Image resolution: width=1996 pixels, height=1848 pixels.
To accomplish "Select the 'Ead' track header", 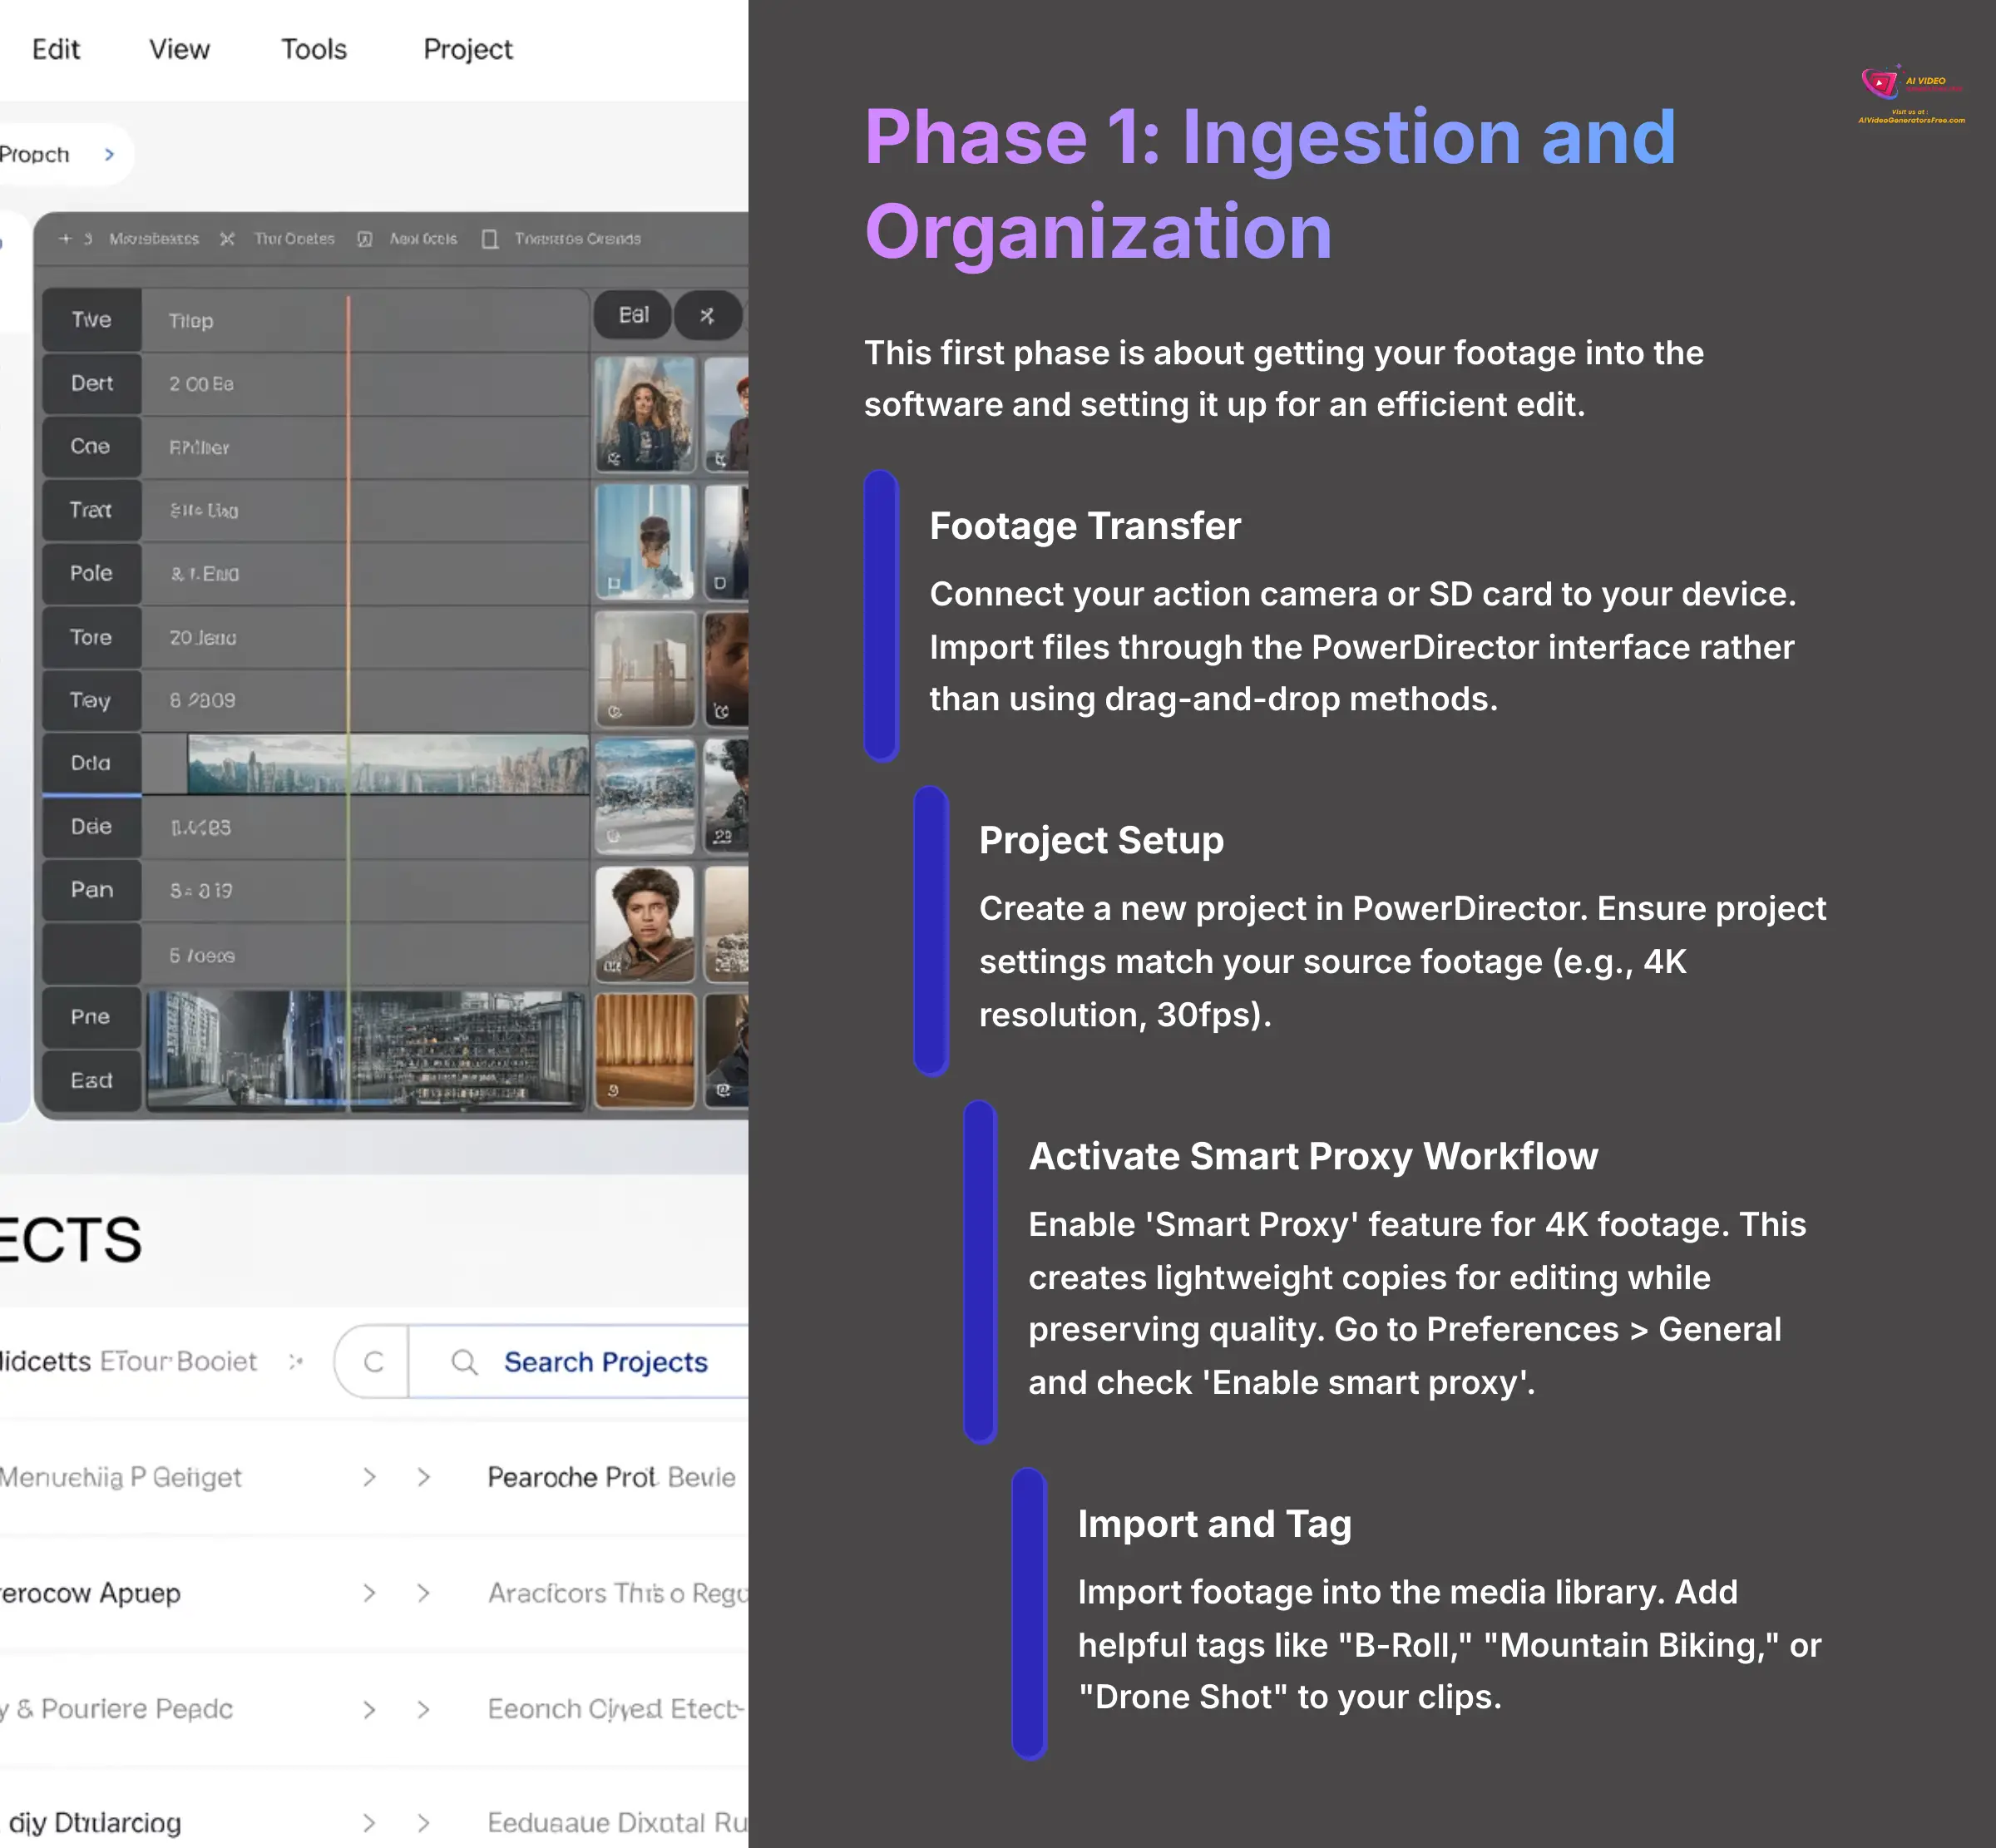I will click(91, 1080).
